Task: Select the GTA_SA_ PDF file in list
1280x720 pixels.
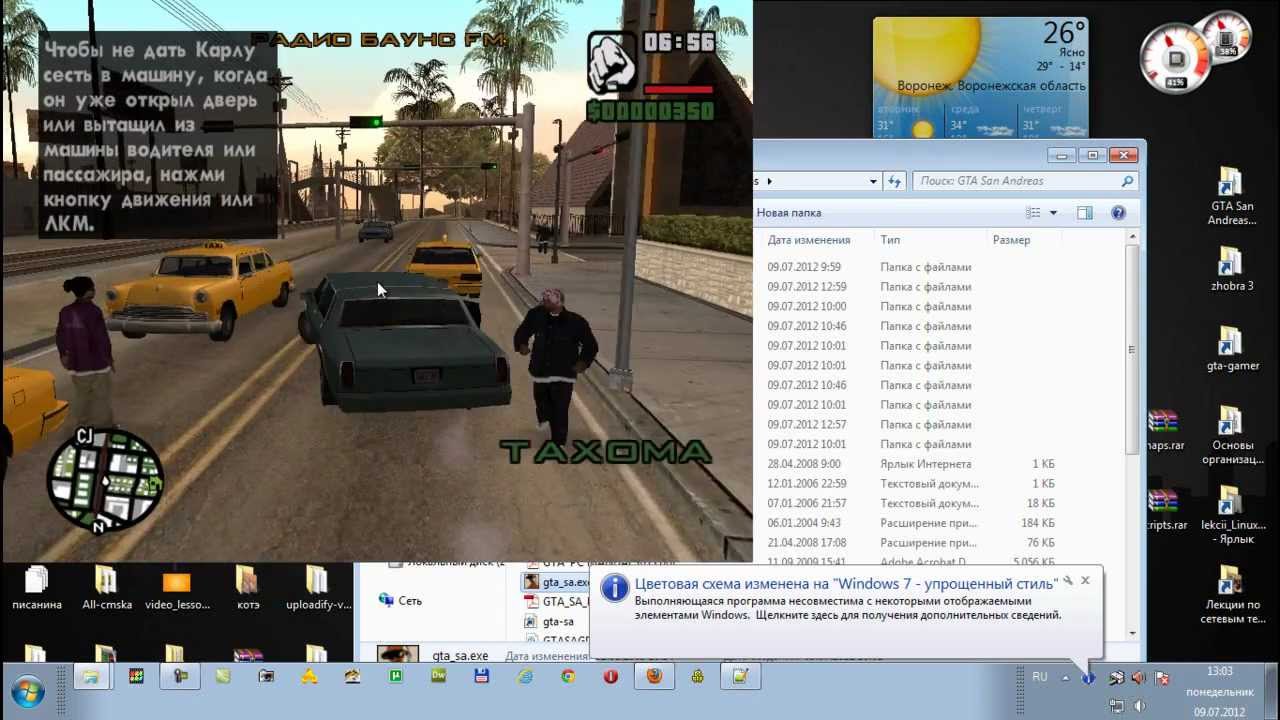Action: point(556,602)
